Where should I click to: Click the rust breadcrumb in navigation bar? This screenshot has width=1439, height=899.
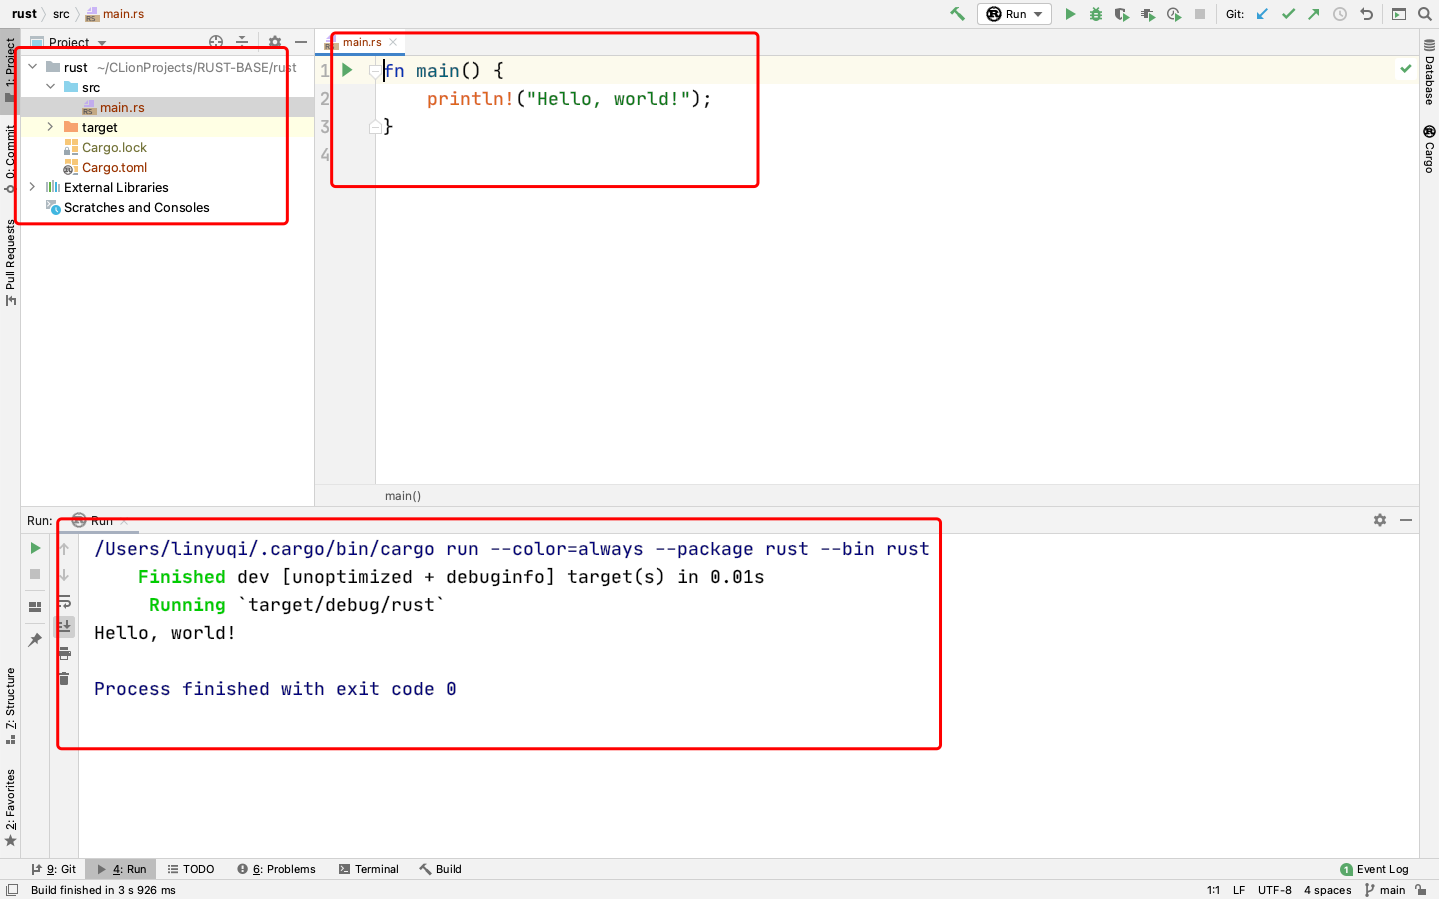(24, 14)
